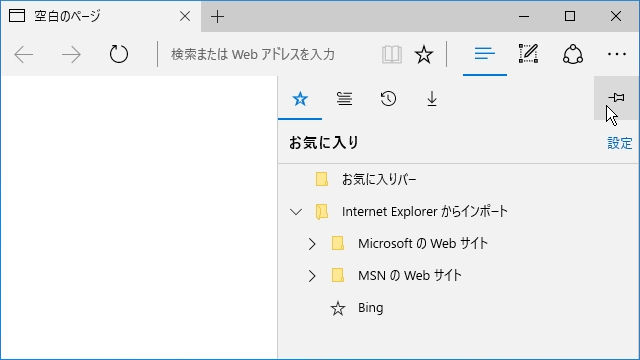Click the Forward arrow button
This screenshot has width=640, height=360.
tap(71, 54)
